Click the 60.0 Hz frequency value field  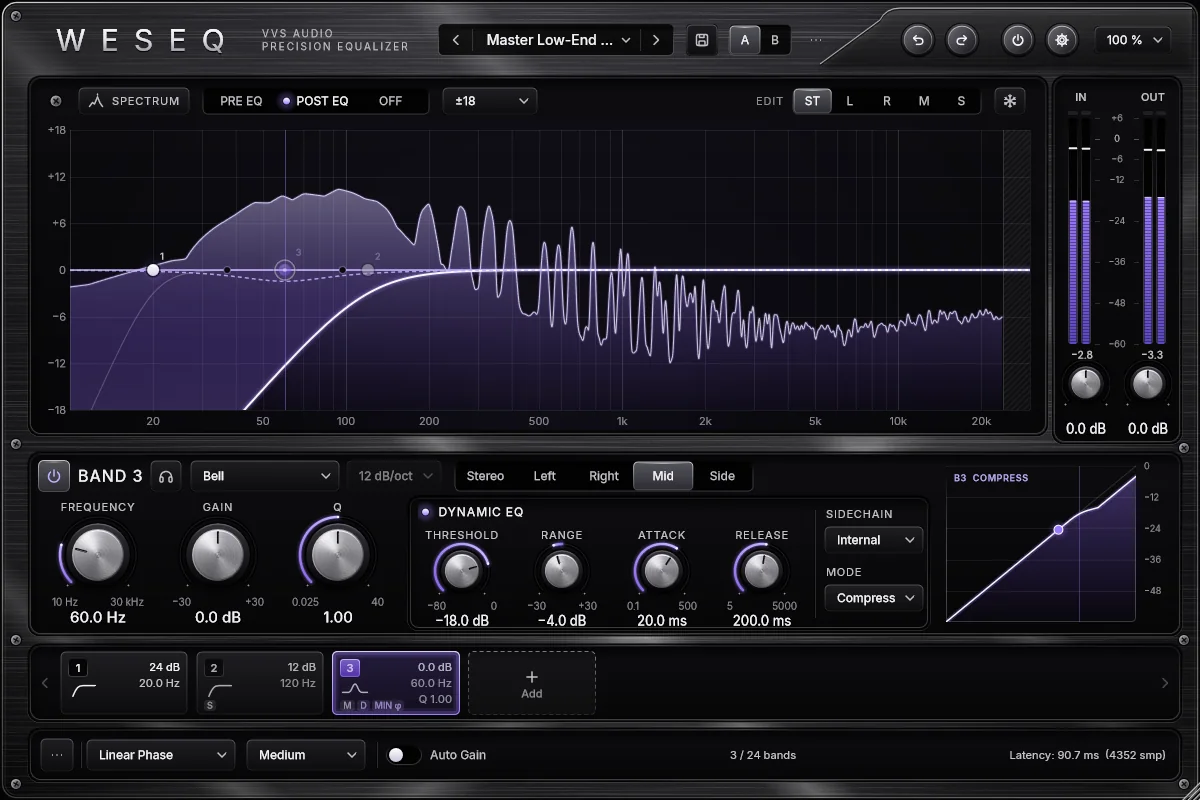click(98, 618)
